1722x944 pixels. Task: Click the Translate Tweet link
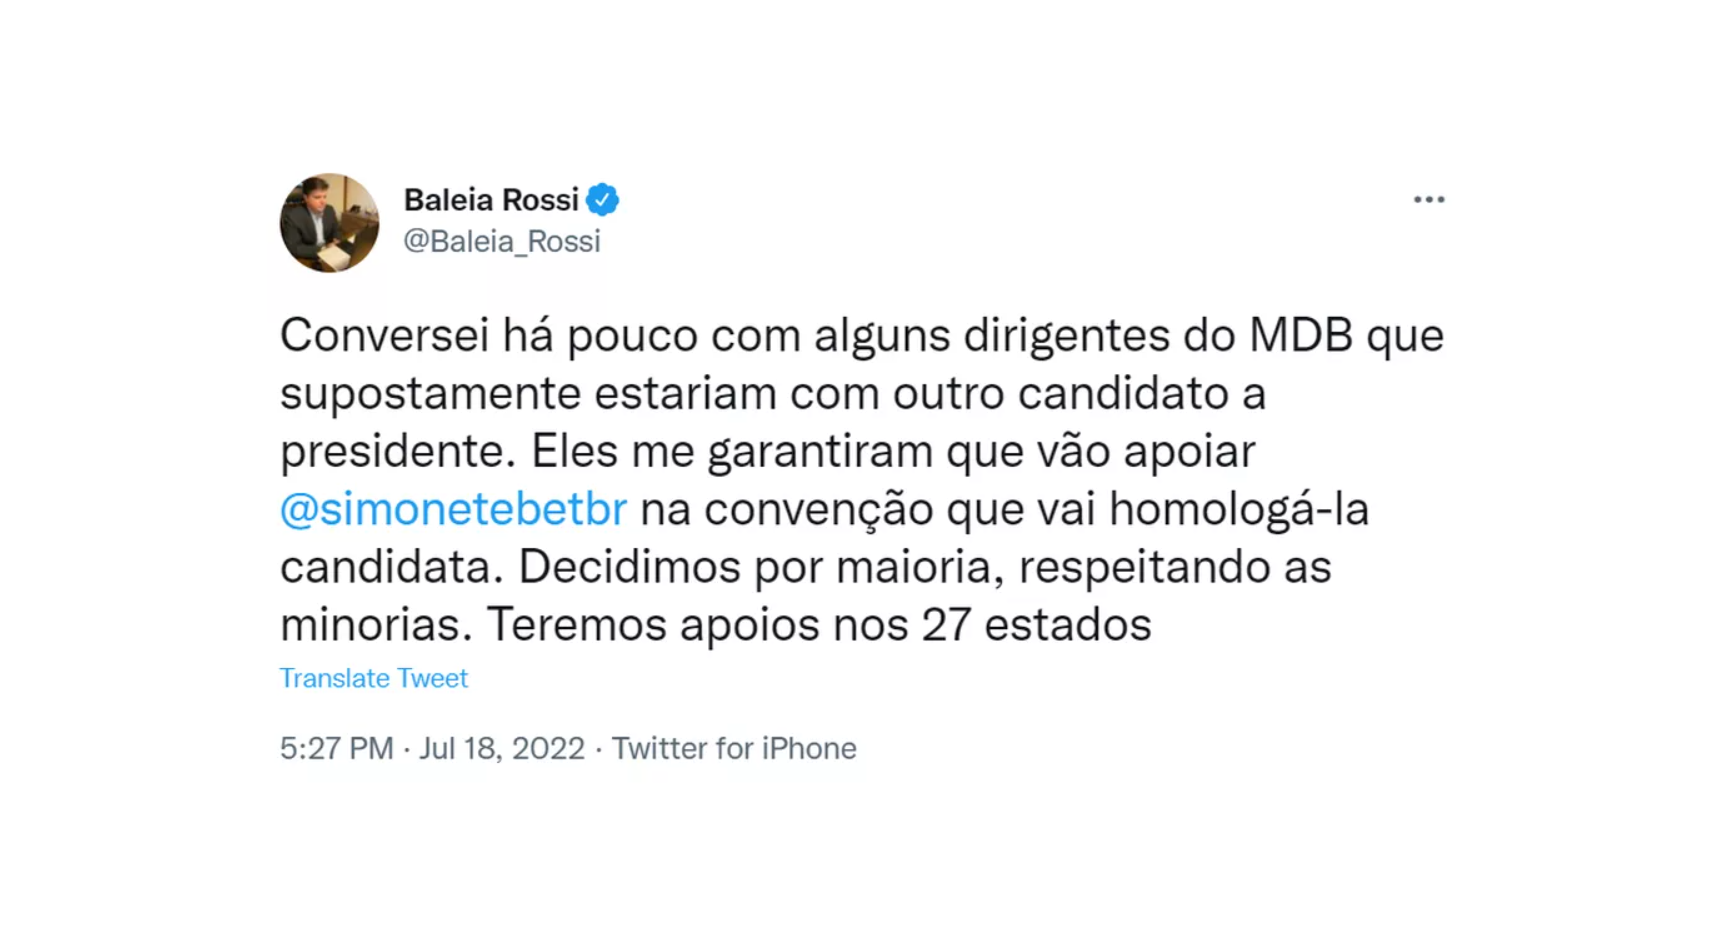[373, 678]
